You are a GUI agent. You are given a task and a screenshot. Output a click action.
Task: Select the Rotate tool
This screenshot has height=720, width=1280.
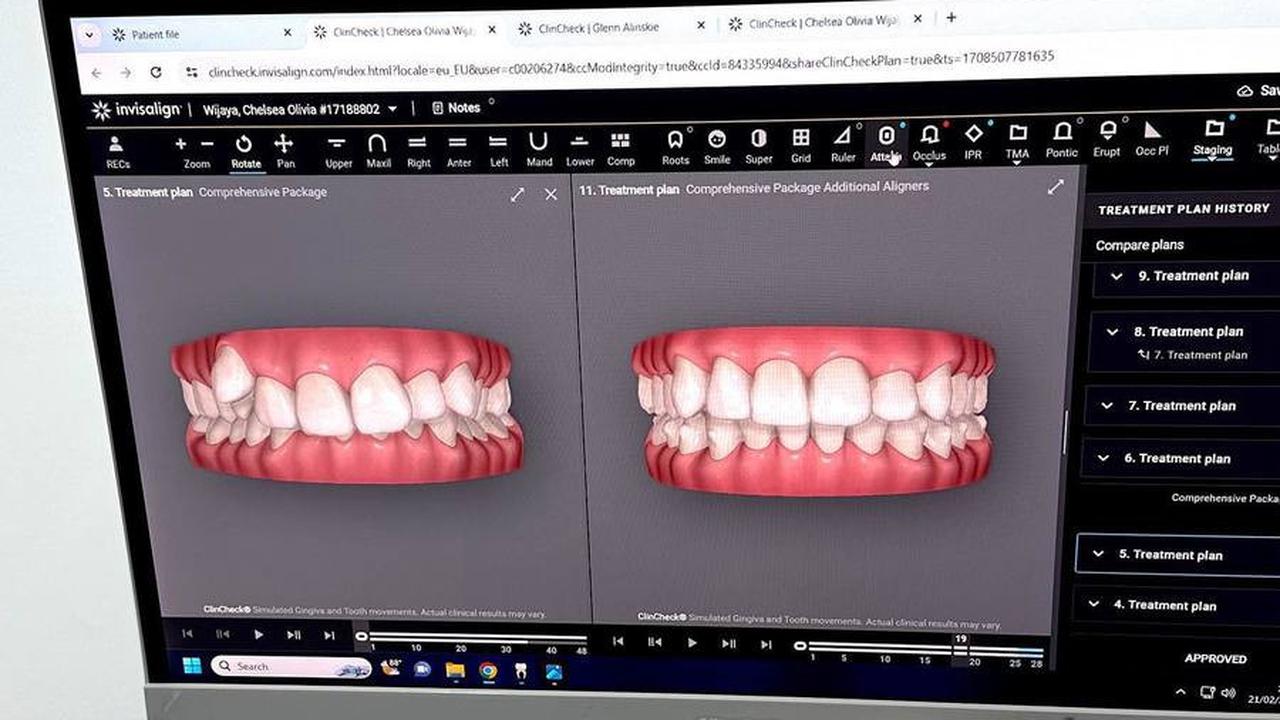(x=245, y=152)
